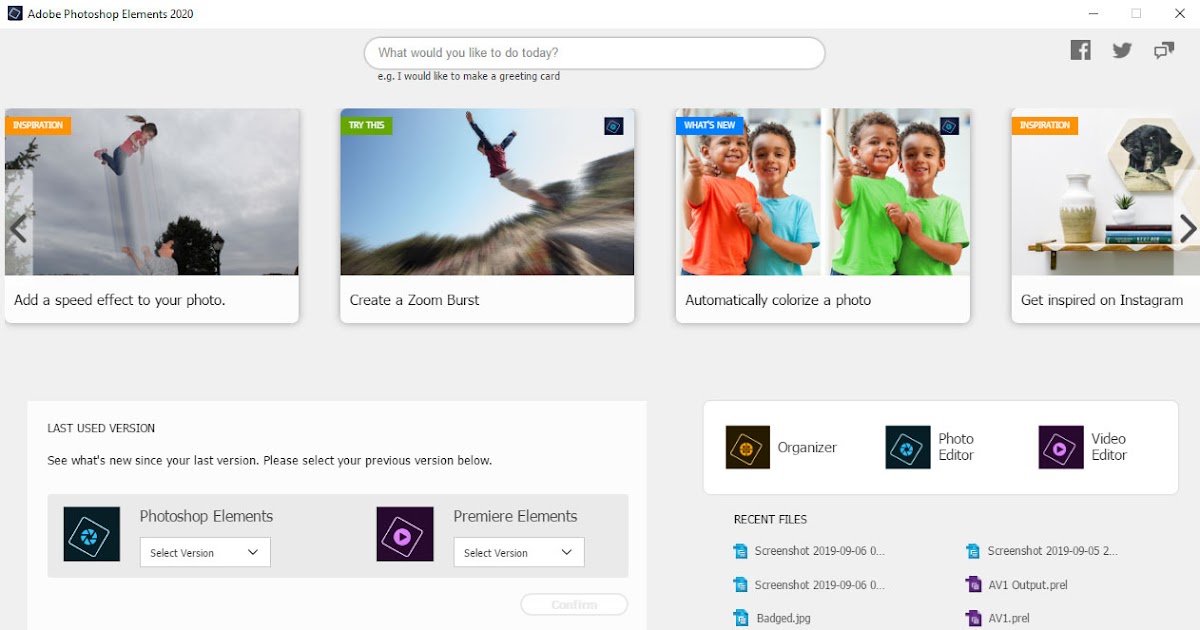Go to next carousel cards arrow

click(1187, 229)
